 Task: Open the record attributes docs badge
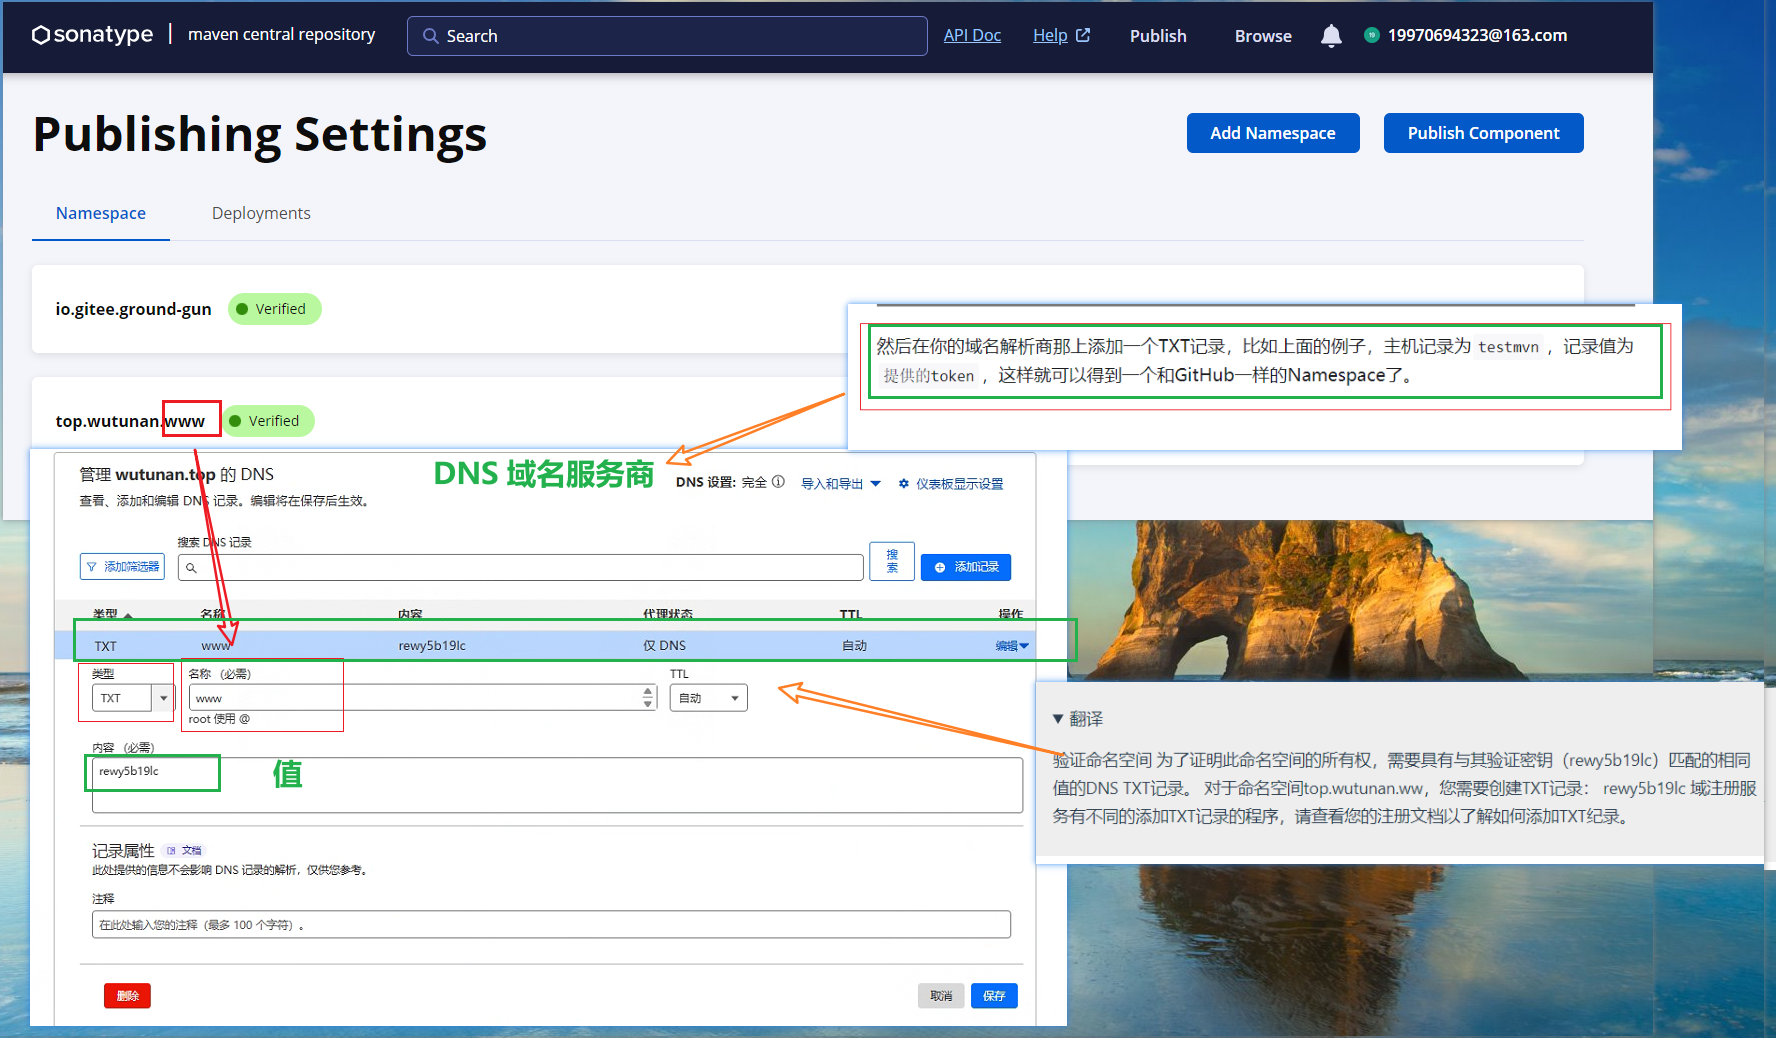pos(185,851)
